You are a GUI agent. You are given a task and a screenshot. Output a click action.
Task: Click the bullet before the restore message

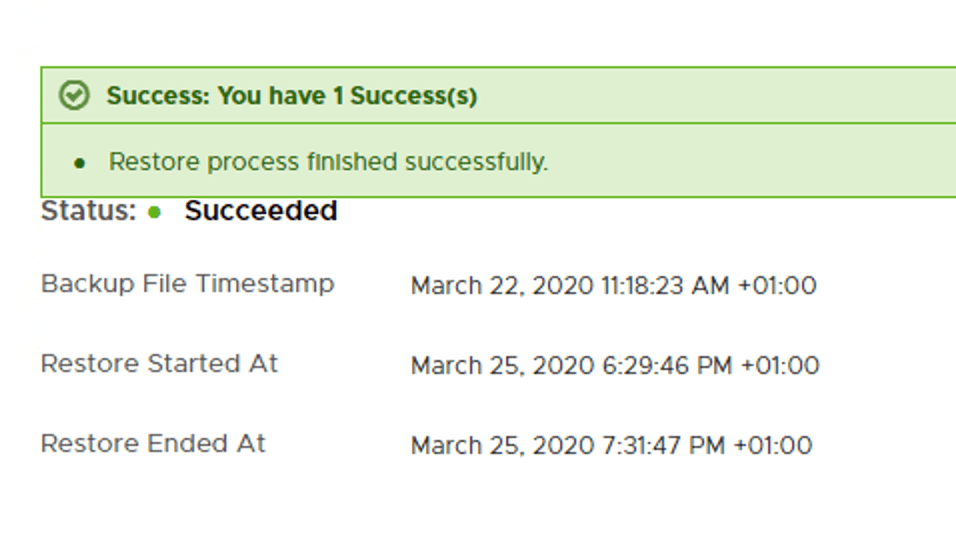click(80, 163)
